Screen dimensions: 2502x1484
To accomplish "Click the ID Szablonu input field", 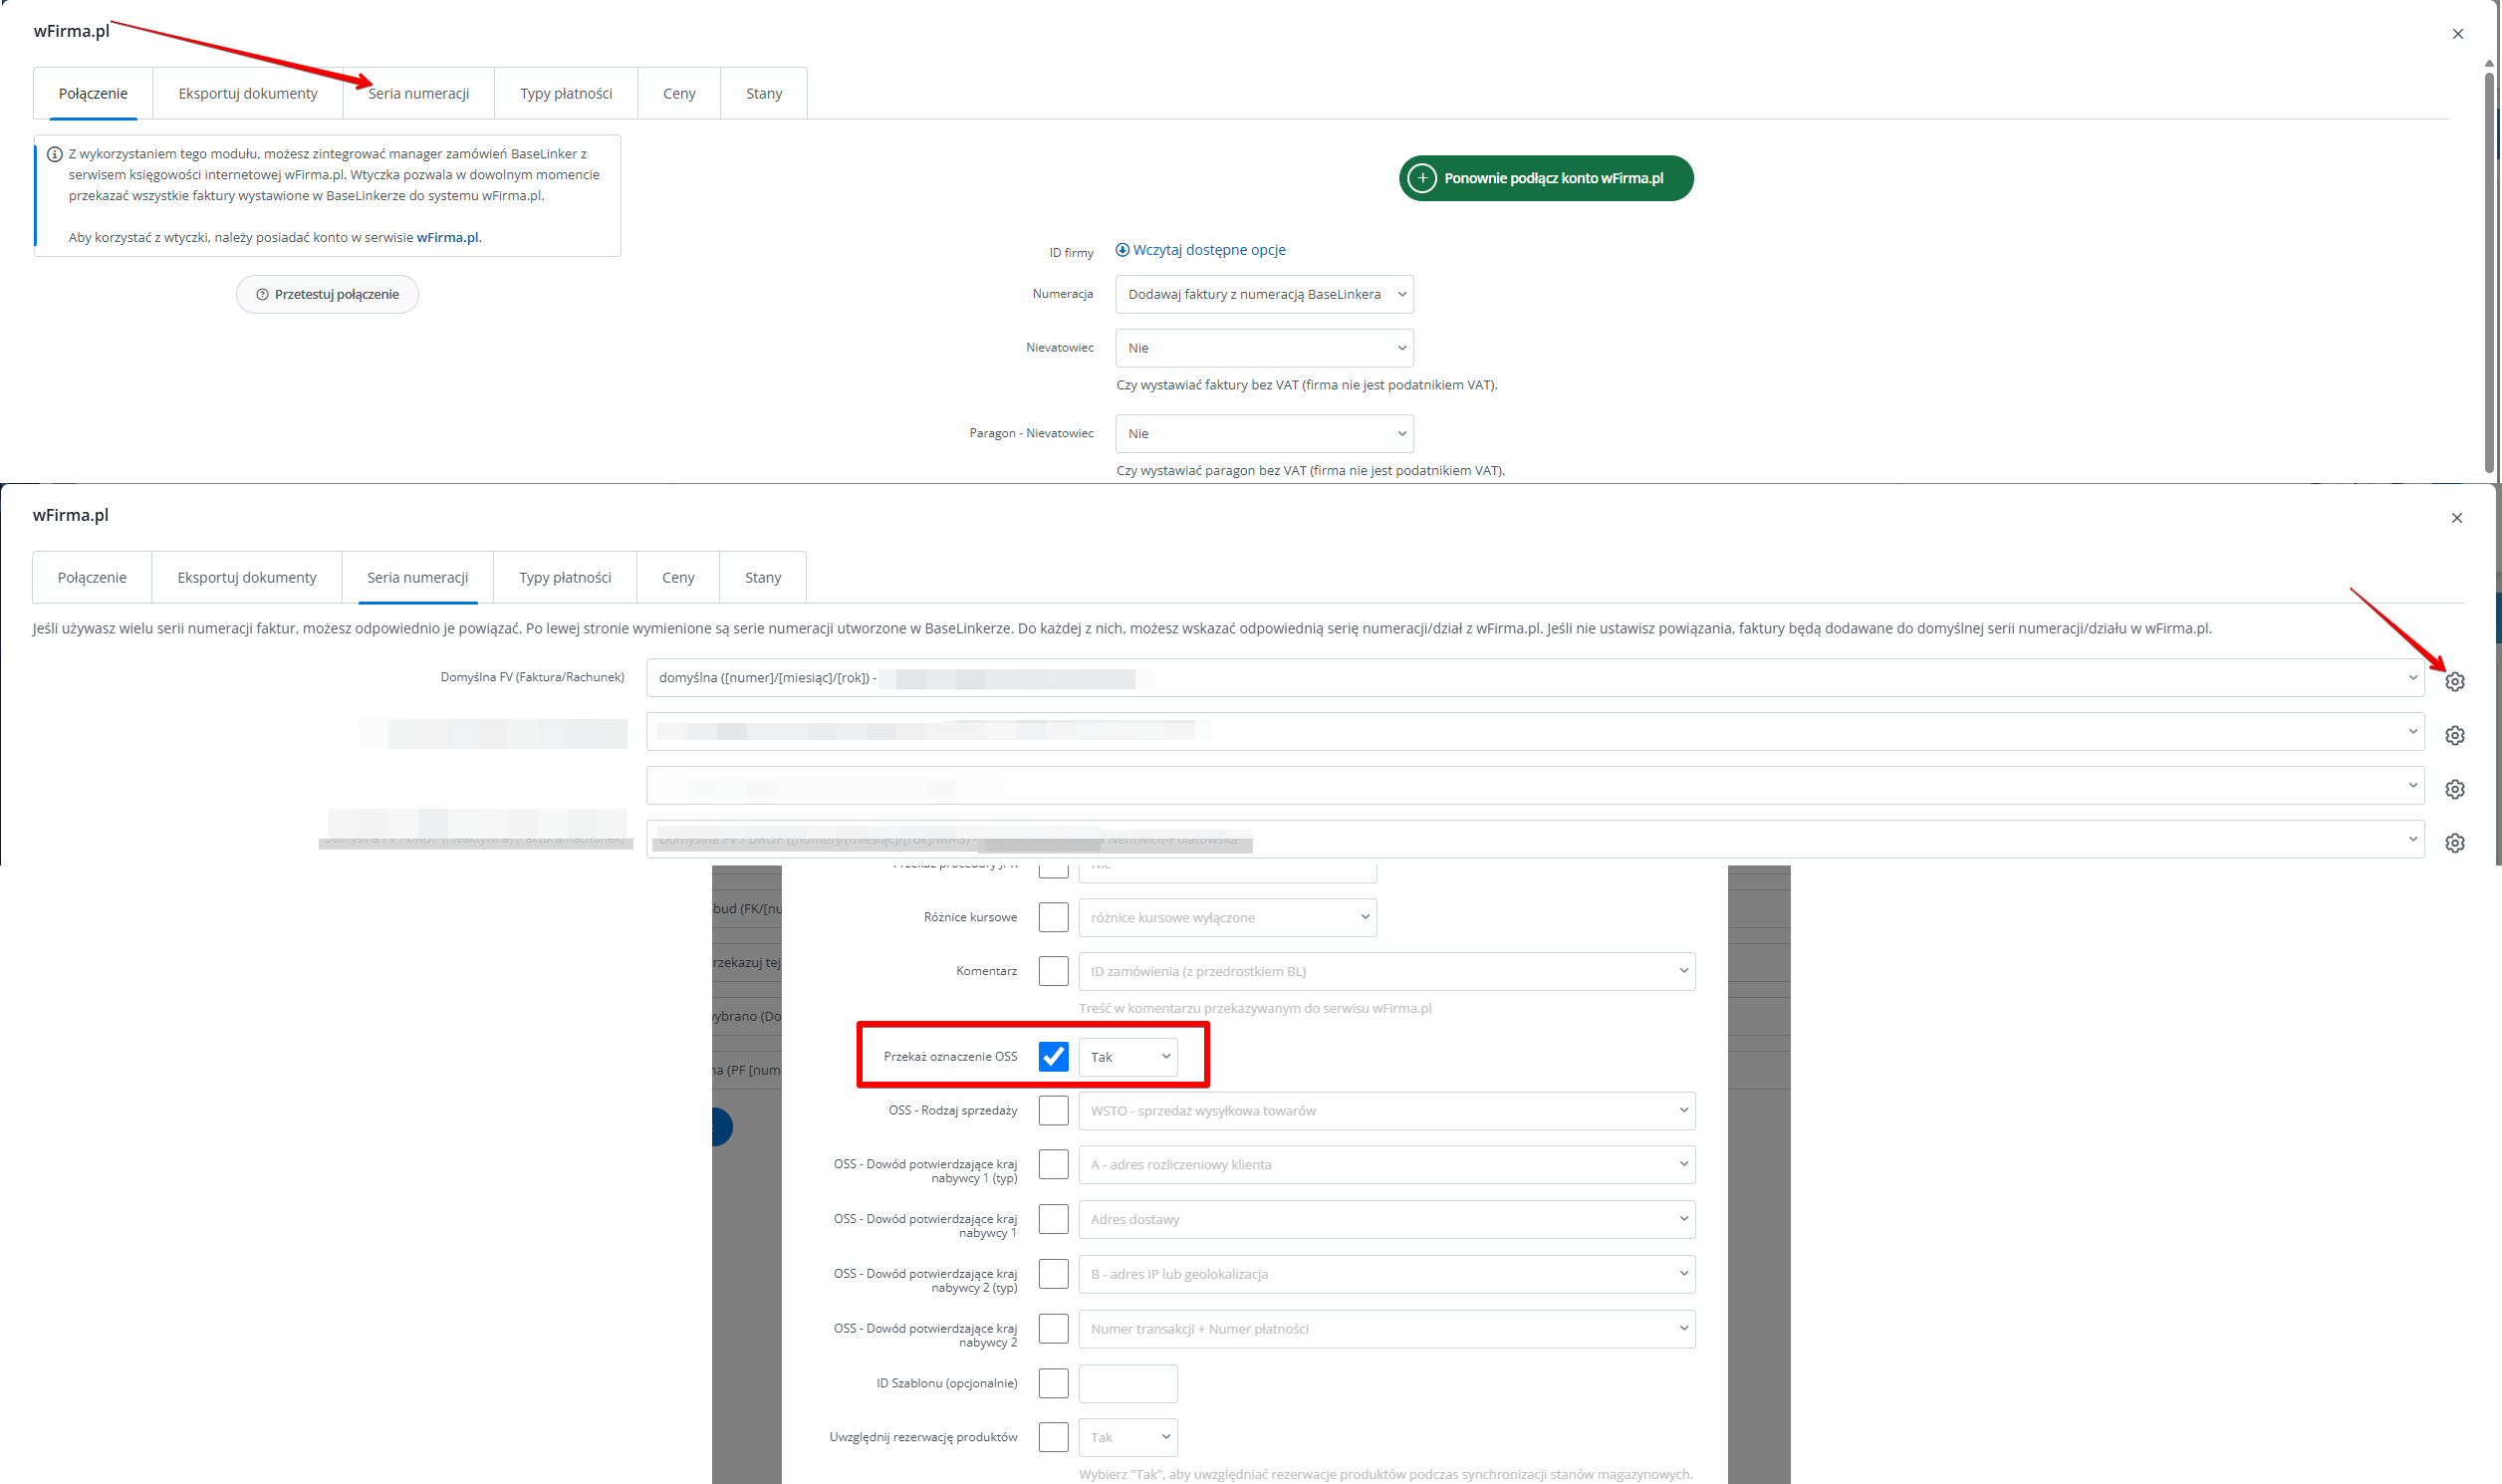I will 1127,1383.
